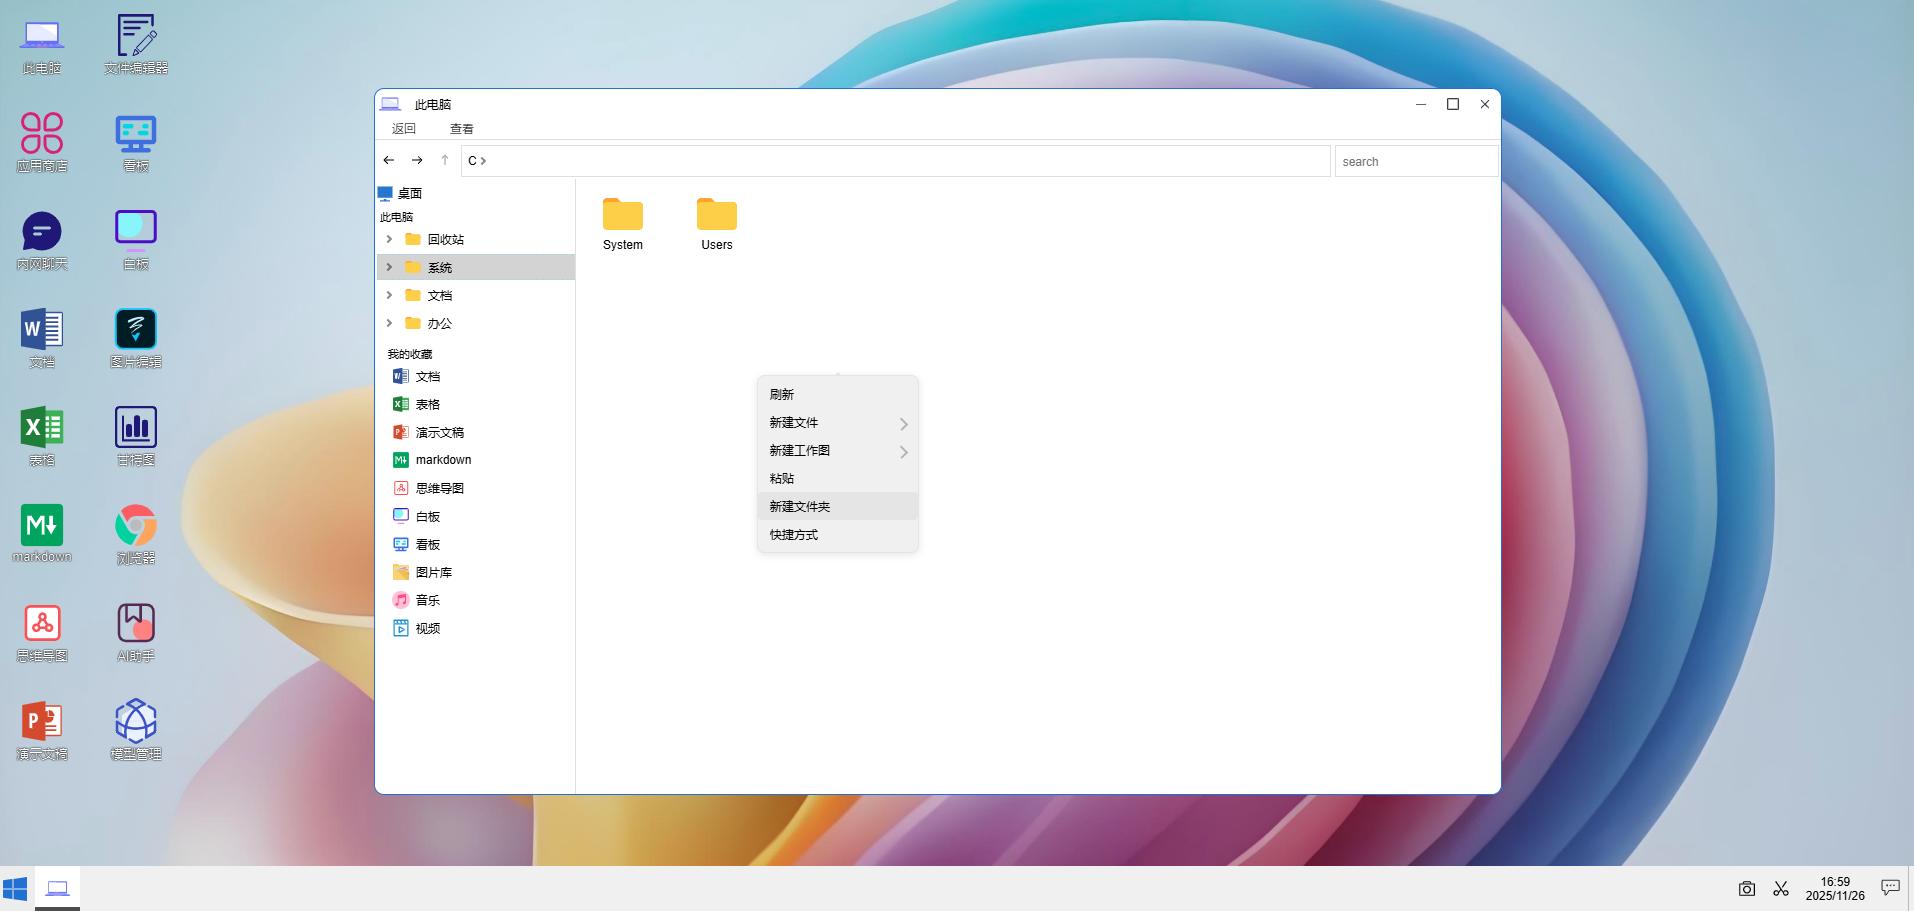
Task: Open 文档 under 我的收藏
Action: pyautogui.click(x=416, y=376)
